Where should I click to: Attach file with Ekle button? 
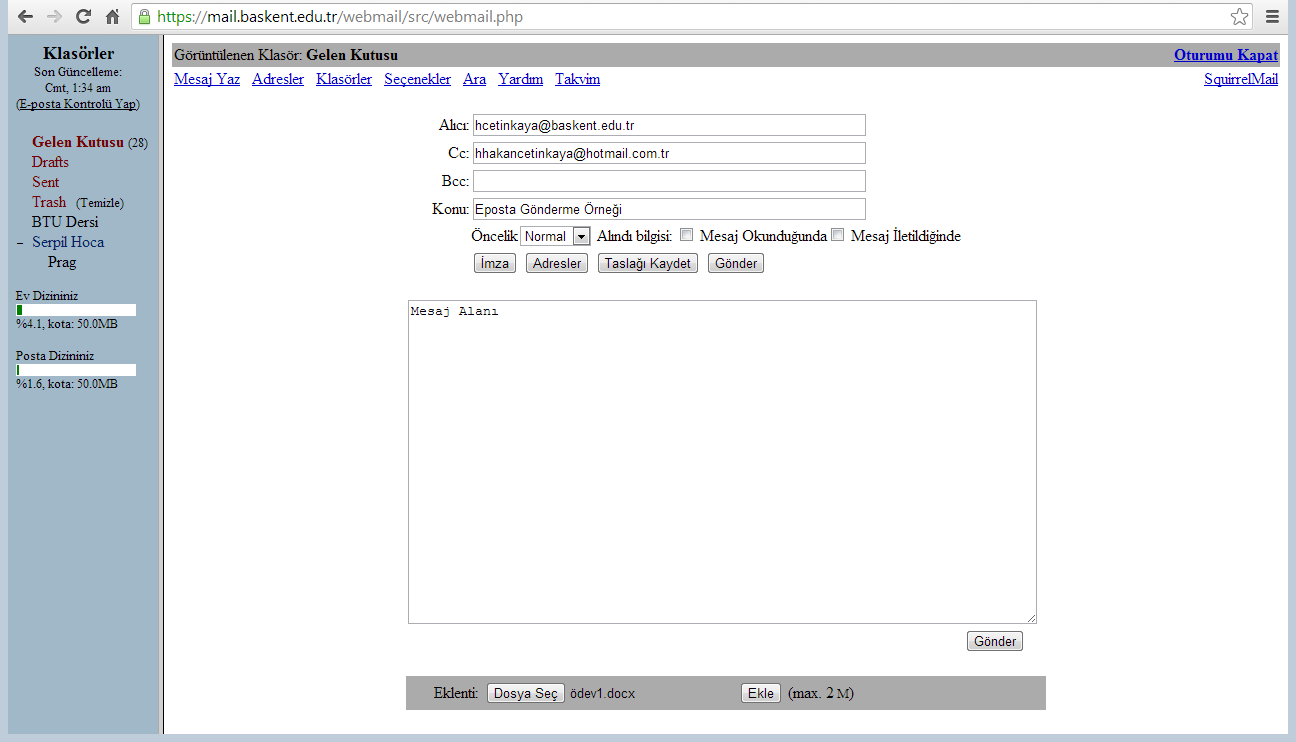coord(761,693)
